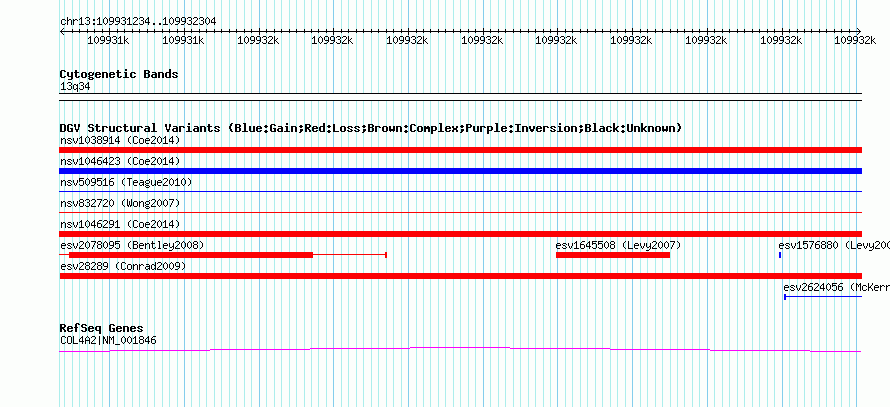Click the COL4A2 pink gene line
This screenshot has height=407, width=890.
(x=460, y=350)
